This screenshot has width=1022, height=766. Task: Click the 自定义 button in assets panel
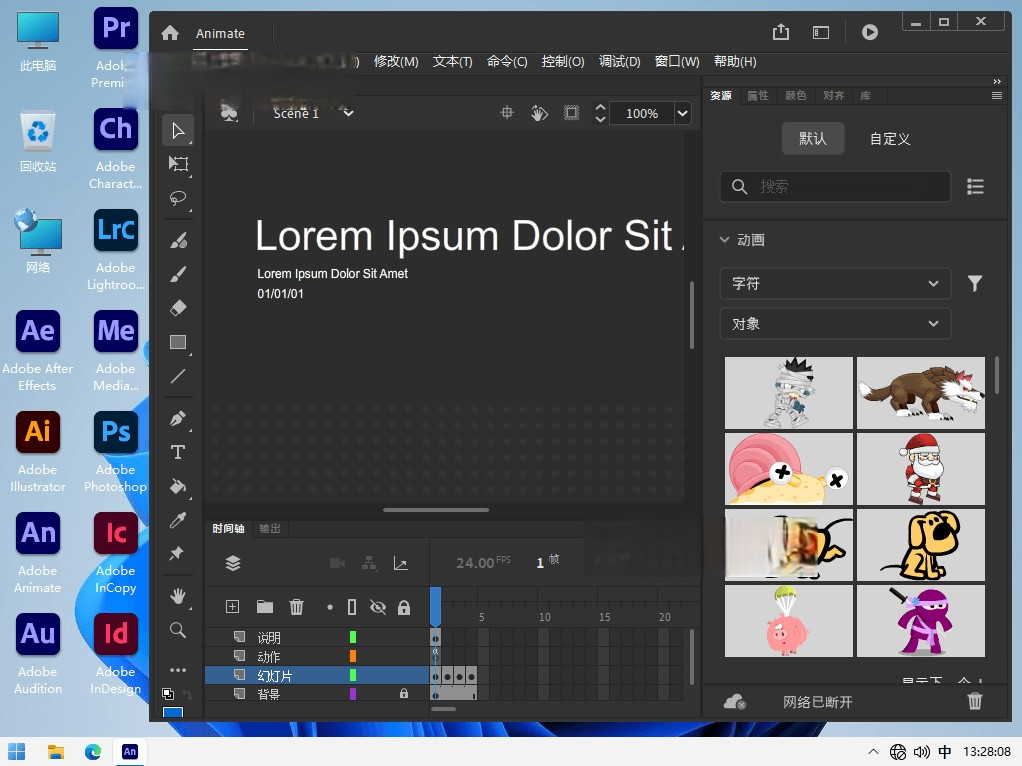coord(890,139)
